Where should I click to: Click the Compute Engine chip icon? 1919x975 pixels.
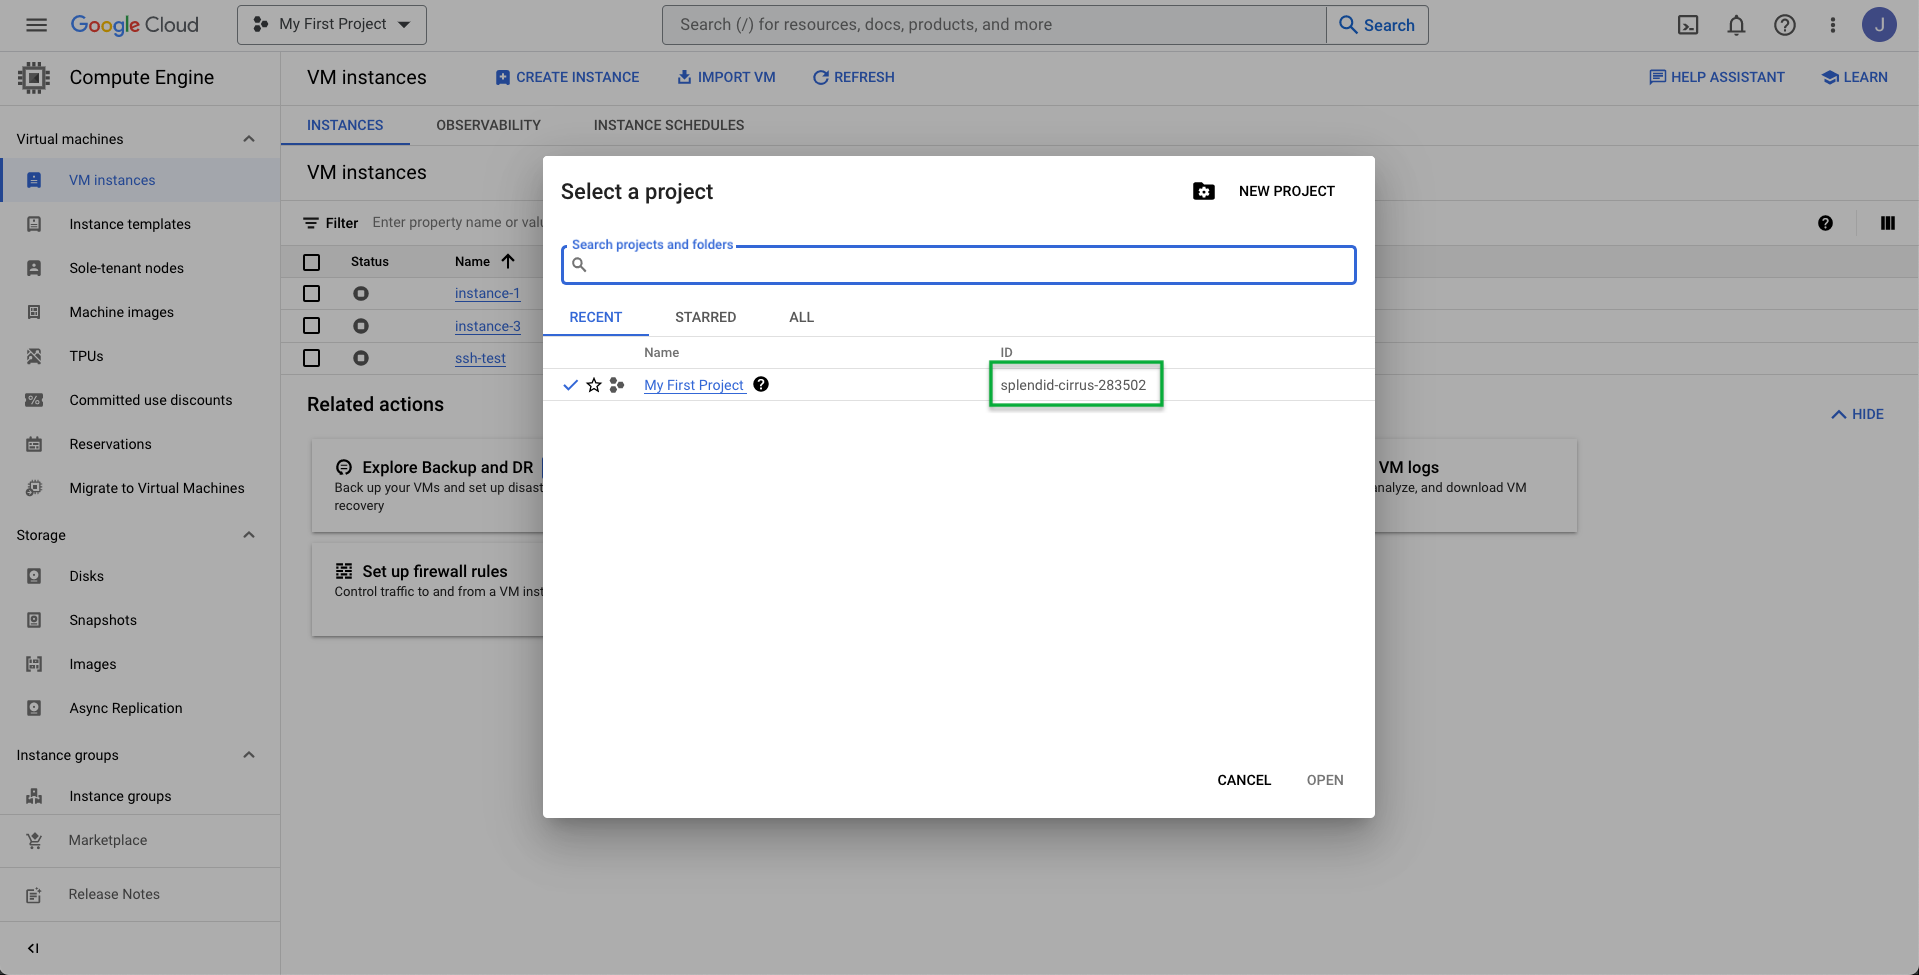coord(33,78)
